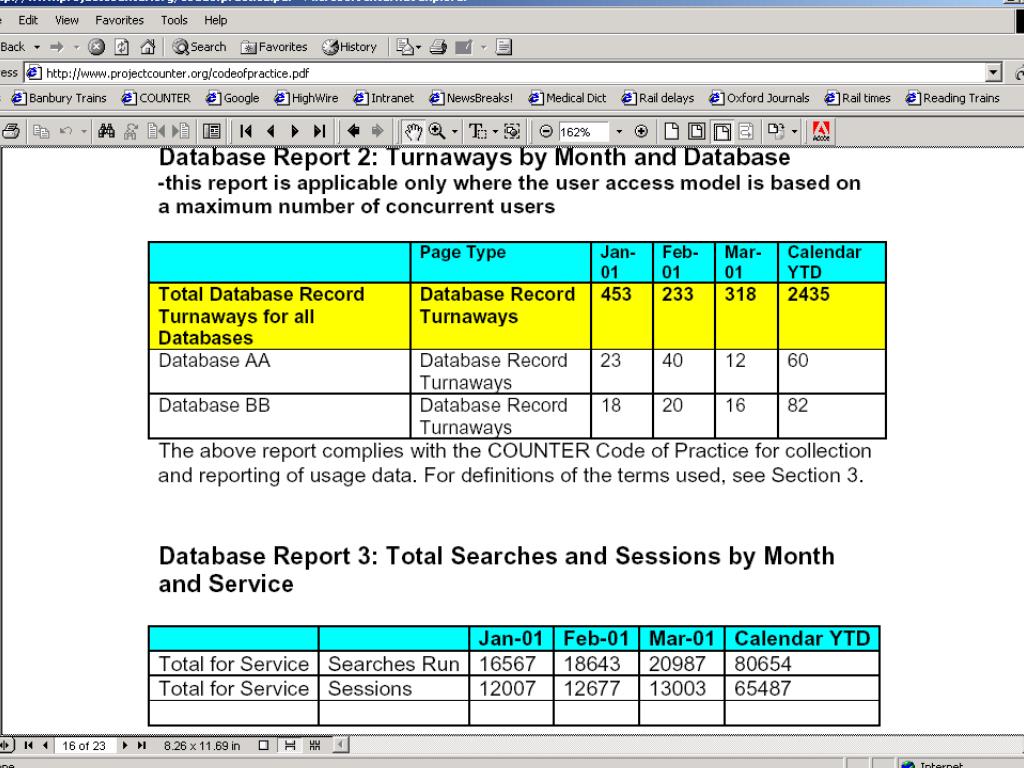1024x768 pixels.
Task: Open the Reading Trains link
Action: pos(953,98)
